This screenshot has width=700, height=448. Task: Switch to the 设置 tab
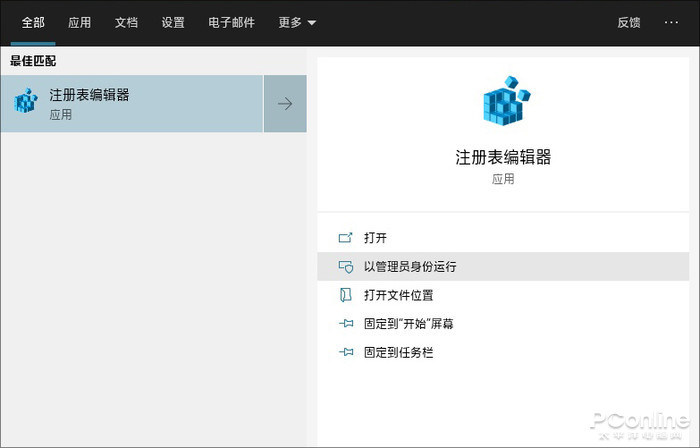click(x=173, y=22)
